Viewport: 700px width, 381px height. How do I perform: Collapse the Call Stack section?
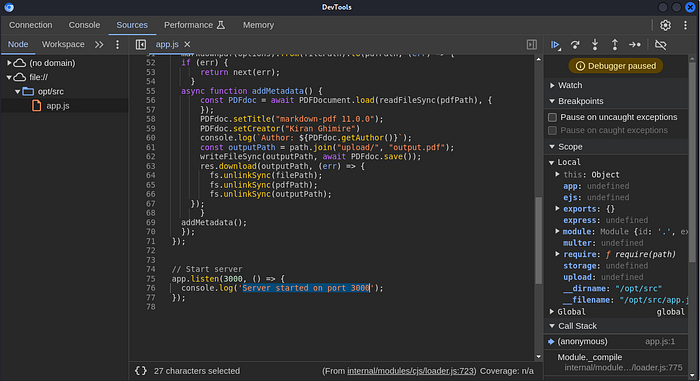[552, 326]
